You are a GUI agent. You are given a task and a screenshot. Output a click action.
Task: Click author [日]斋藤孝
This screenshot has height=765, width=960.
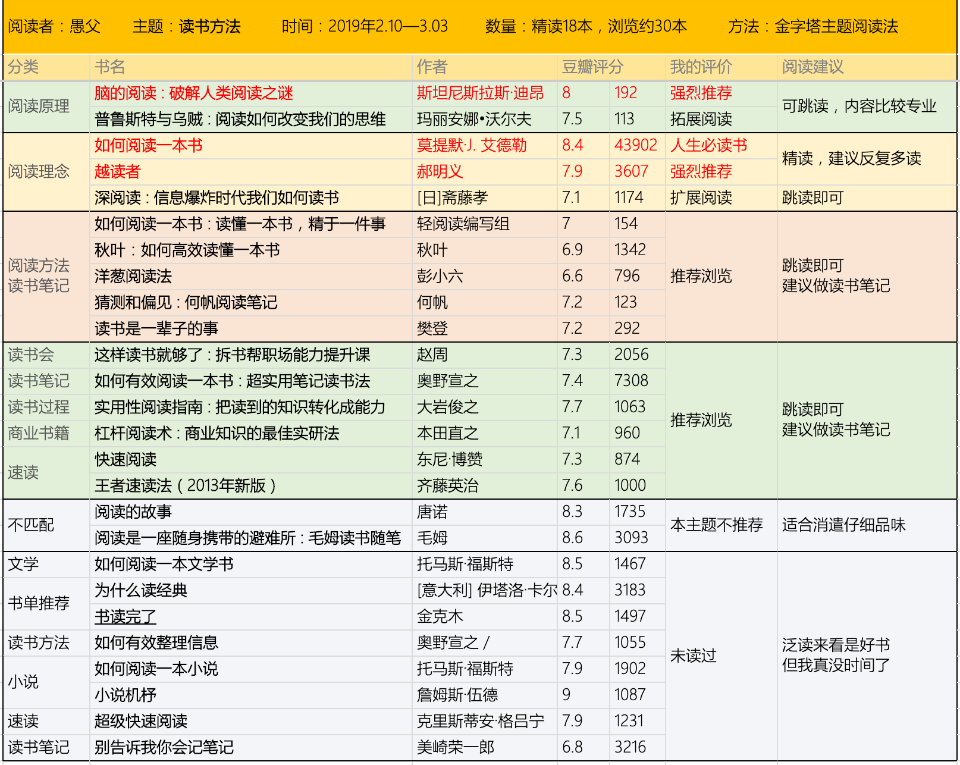pyautogui.click(x=452, y=198)
